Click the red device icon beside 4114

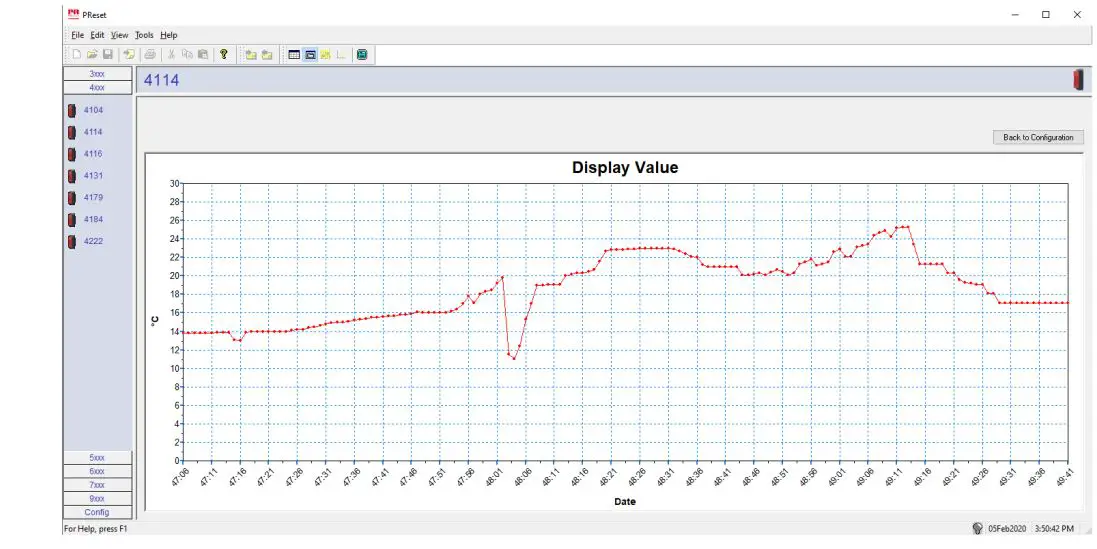(71, 132)
